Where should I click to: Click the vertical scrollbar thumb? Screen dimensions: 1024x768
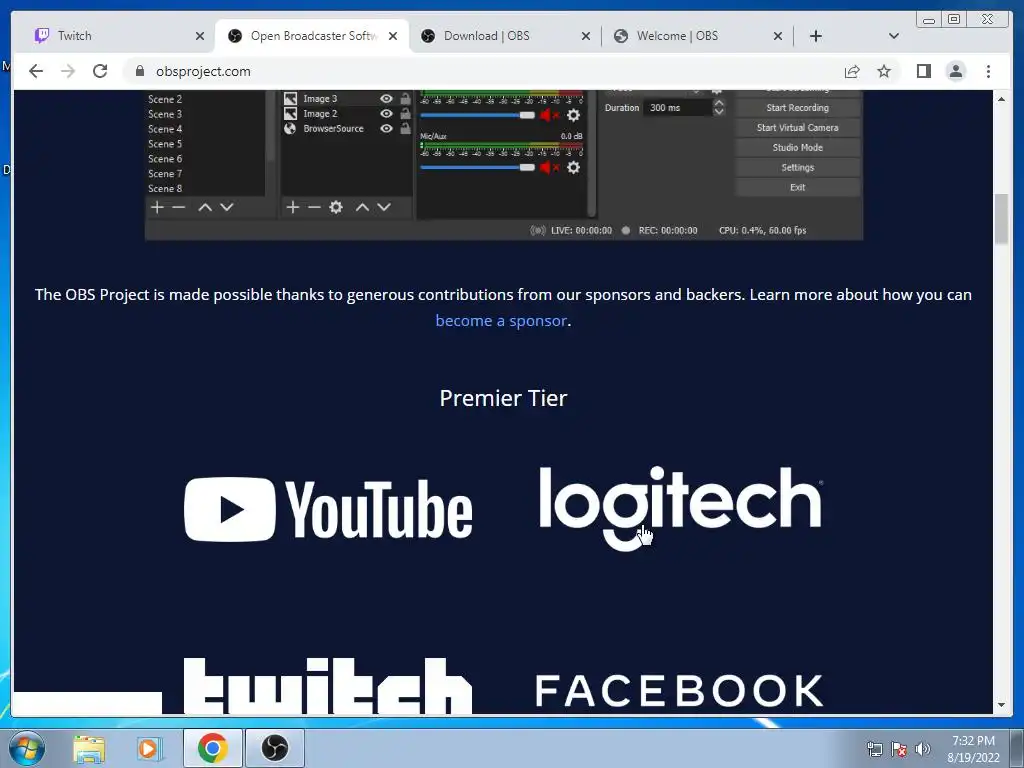point(1001,219)
